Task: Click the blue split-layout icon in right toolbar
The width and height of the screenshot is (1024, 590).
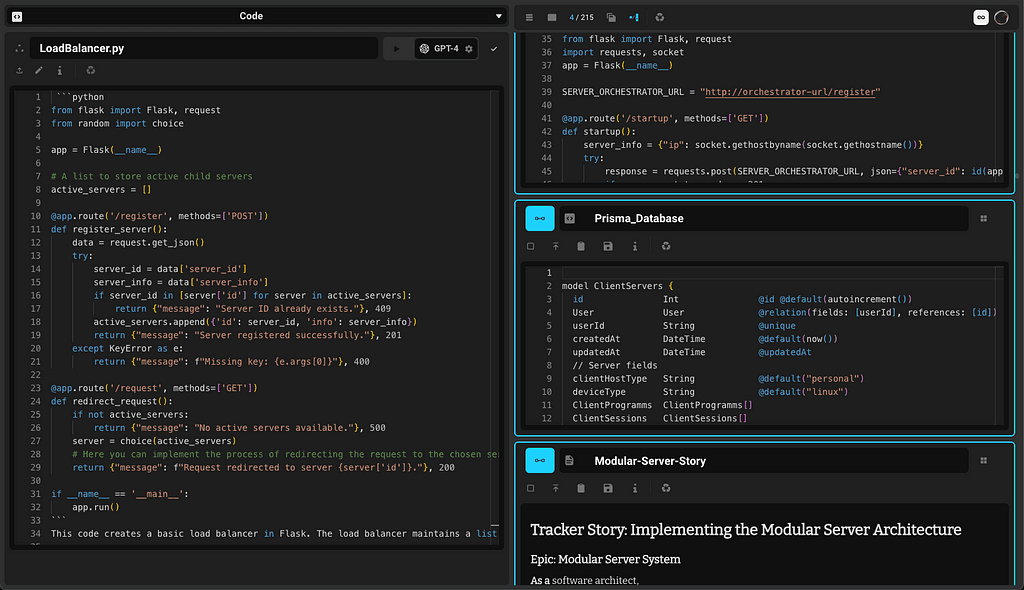Action: 634,18
